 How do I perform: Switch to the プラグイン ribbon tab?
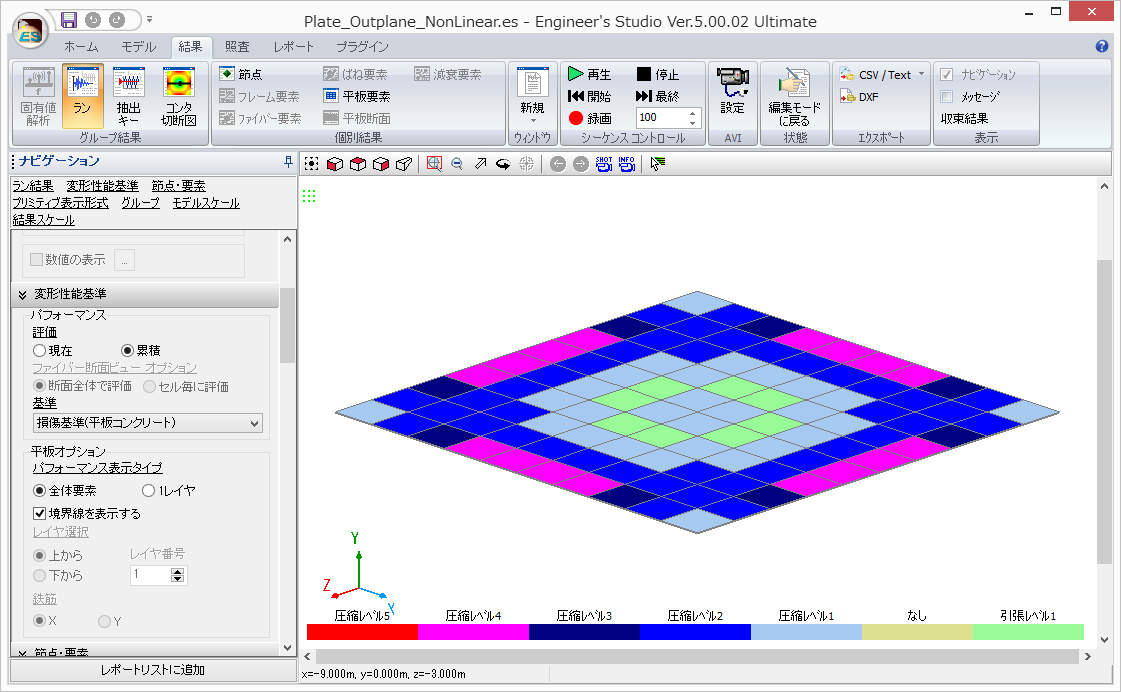pos(362,46)
